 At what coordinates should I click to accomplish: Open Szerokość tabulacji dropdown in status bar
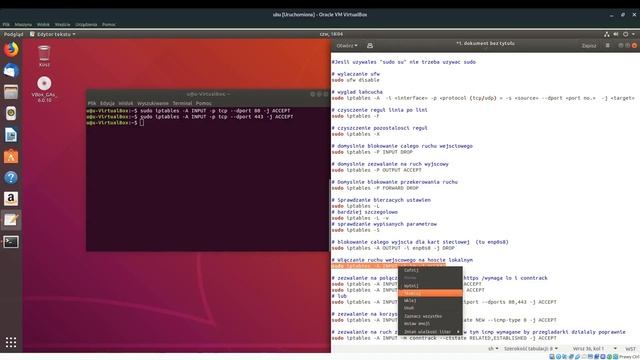pyautogui.click(x=531, y=349)
